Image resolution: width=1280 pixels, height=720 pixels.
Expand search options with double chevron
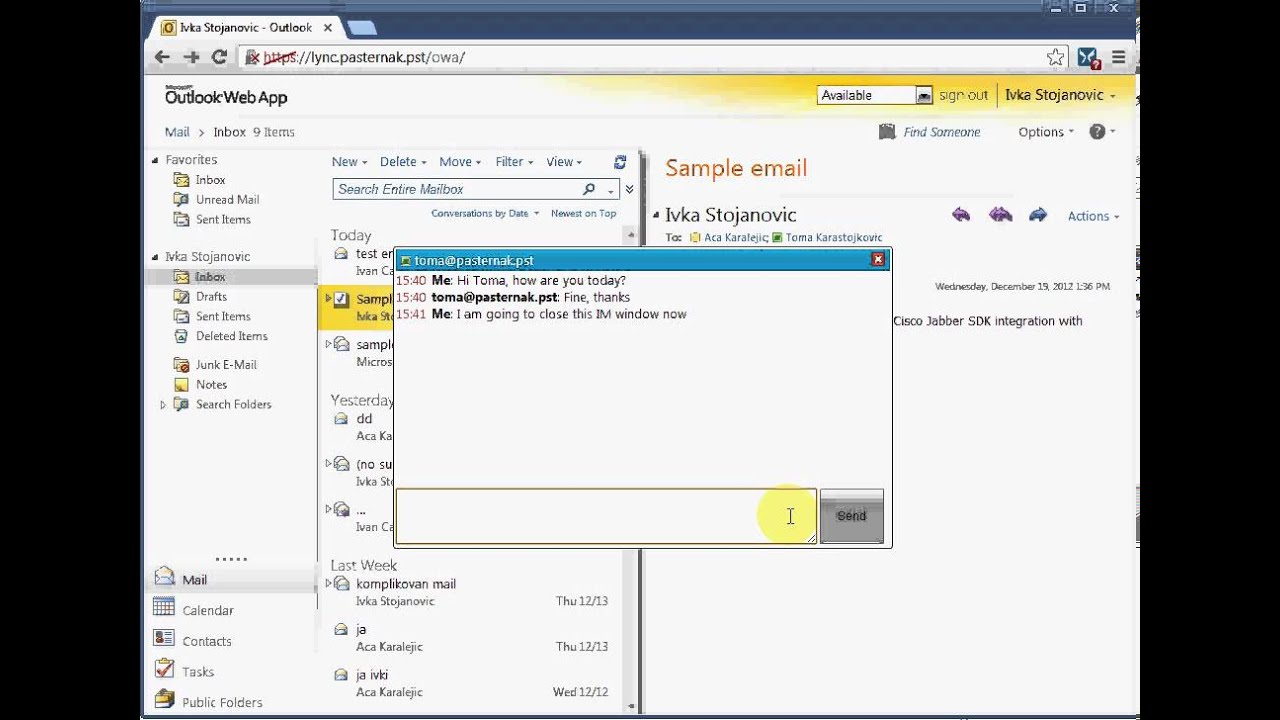[x=629, y=189]
